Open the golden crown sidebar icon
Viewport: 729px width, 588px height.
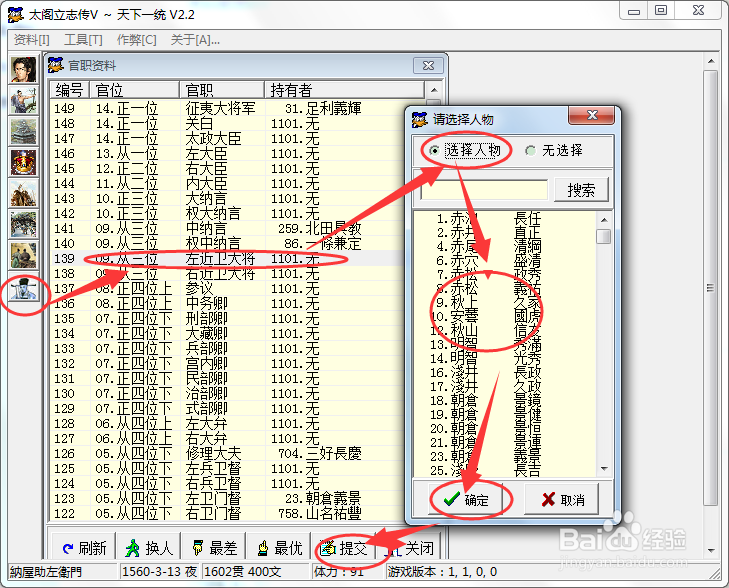pyautogui.click(x=24, y=162)
